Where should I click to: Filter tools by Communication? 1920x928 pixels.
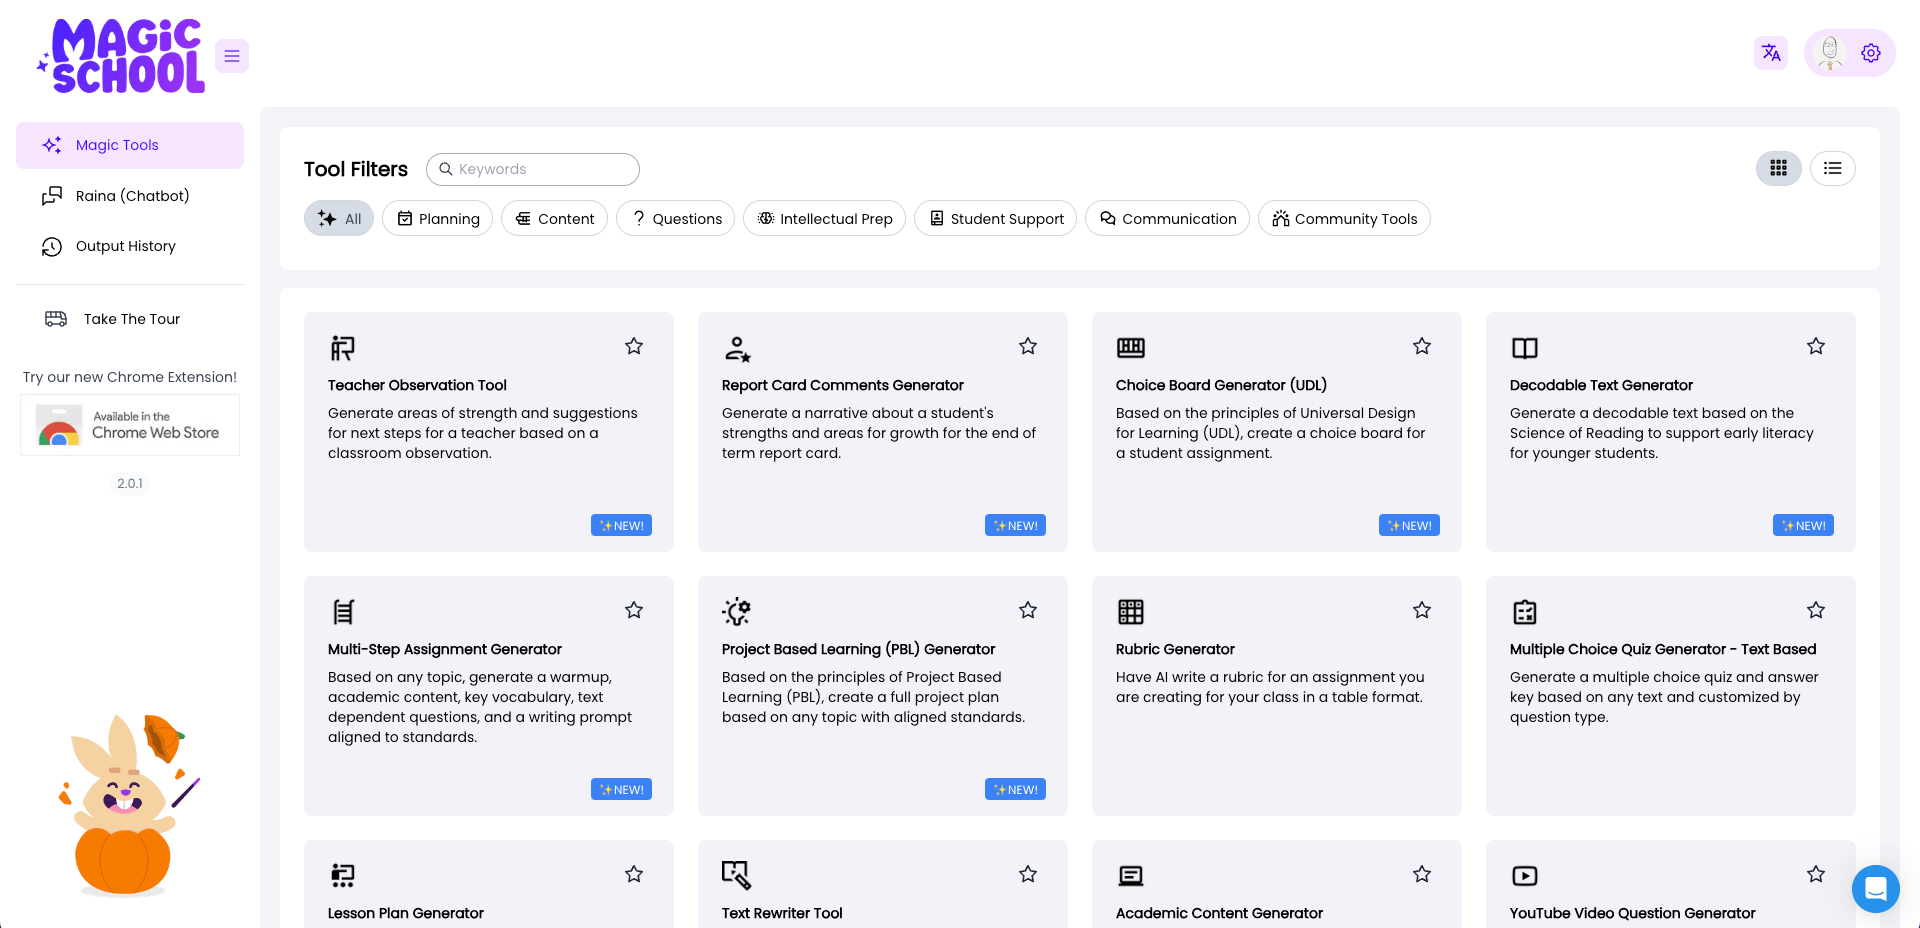[1168, 219]
